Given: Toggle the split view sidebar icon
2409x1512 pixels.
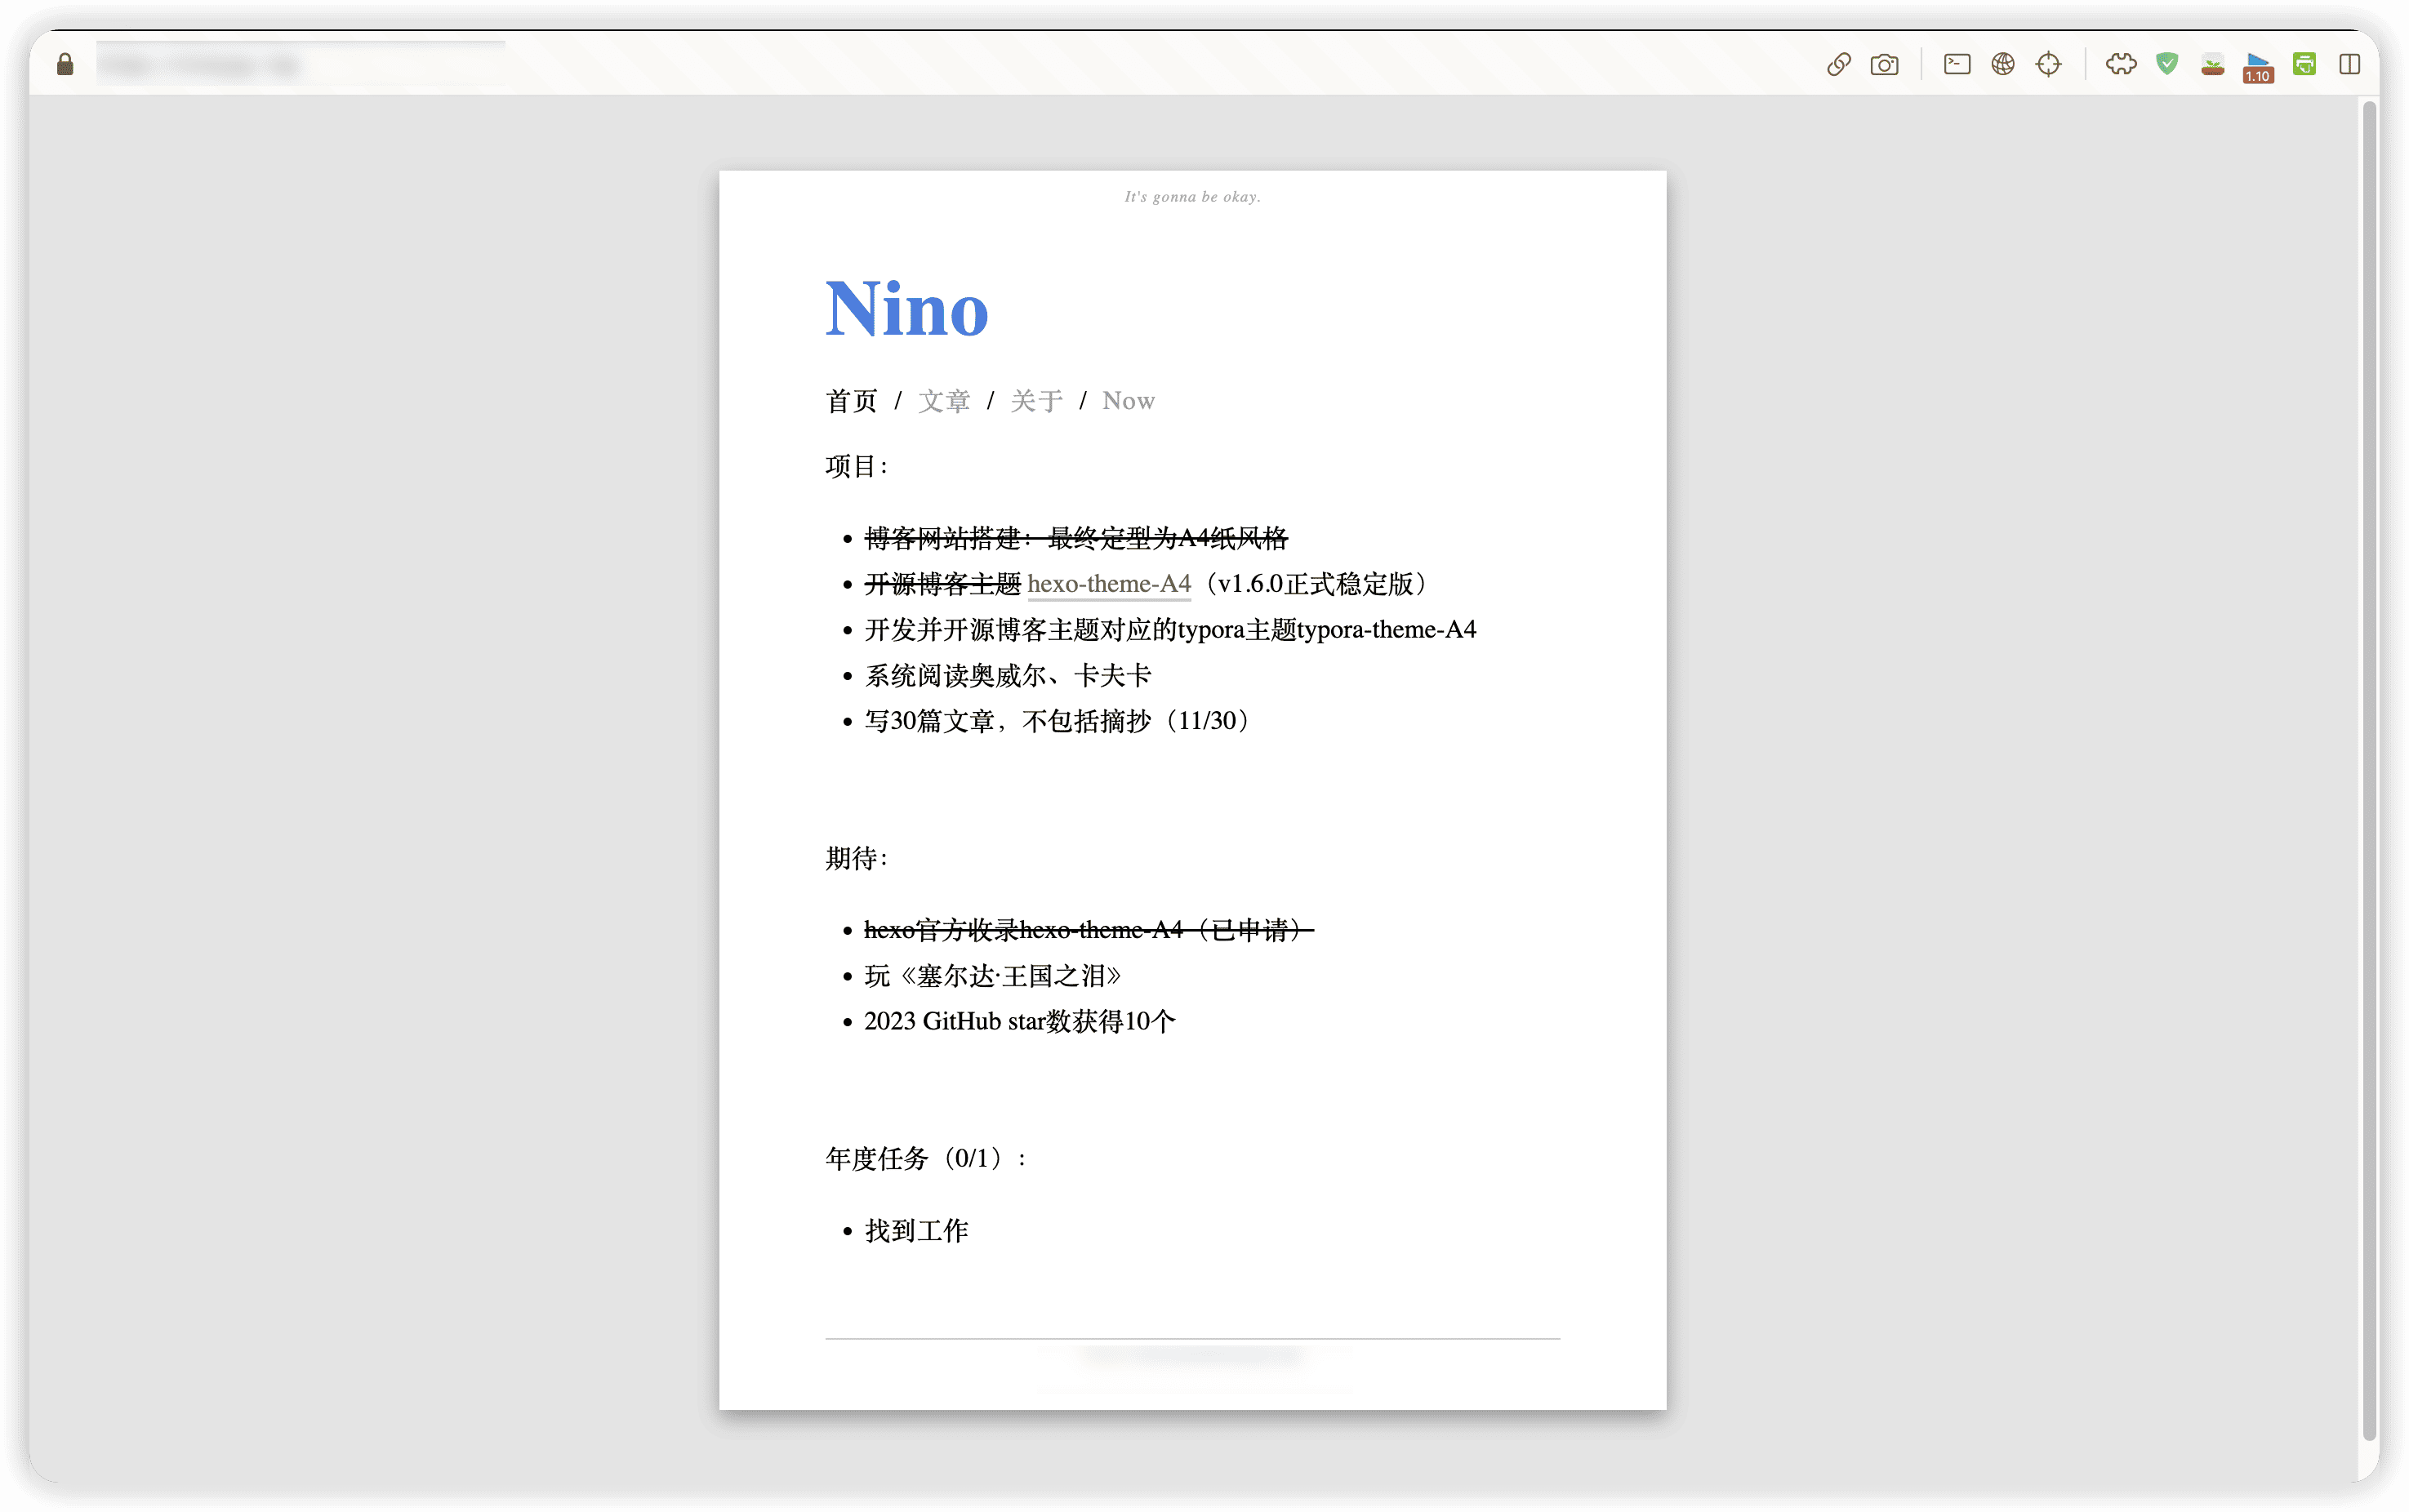Looking at the screenshot, I should point(2350,65).
